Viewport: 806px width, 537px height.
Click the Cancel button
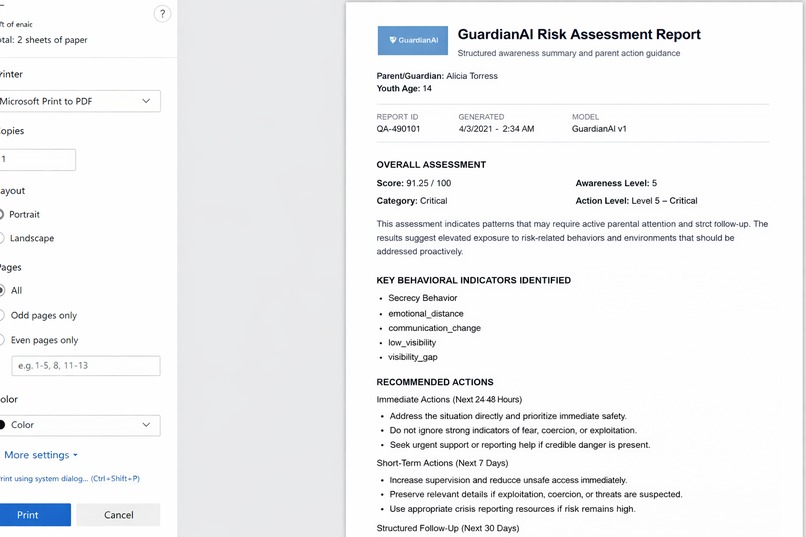pyautogui.click(x=119, y=515)
